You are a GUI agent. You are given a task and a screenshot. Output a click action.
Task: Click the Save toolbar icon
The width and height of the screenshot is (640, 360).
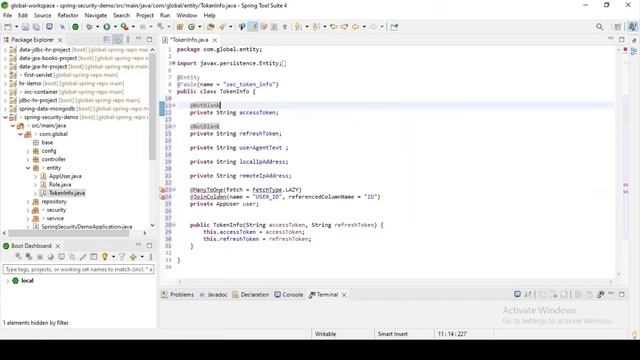(25, 27)
